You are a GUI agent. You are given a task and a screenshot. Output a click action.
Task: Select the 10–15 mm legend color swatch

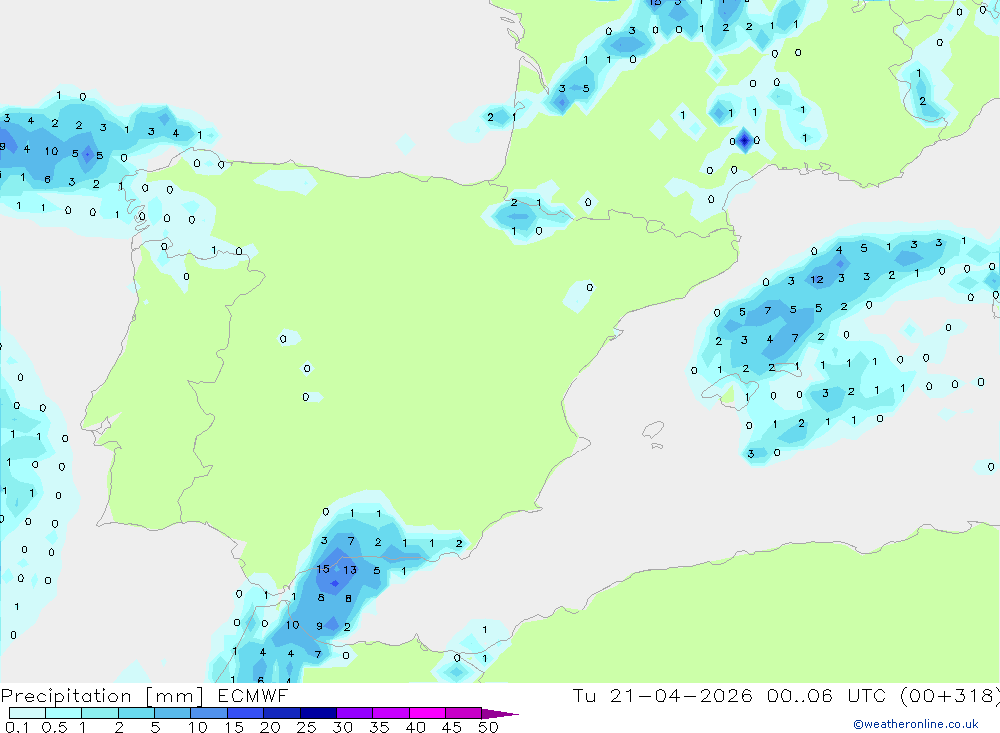pos(209,713)
